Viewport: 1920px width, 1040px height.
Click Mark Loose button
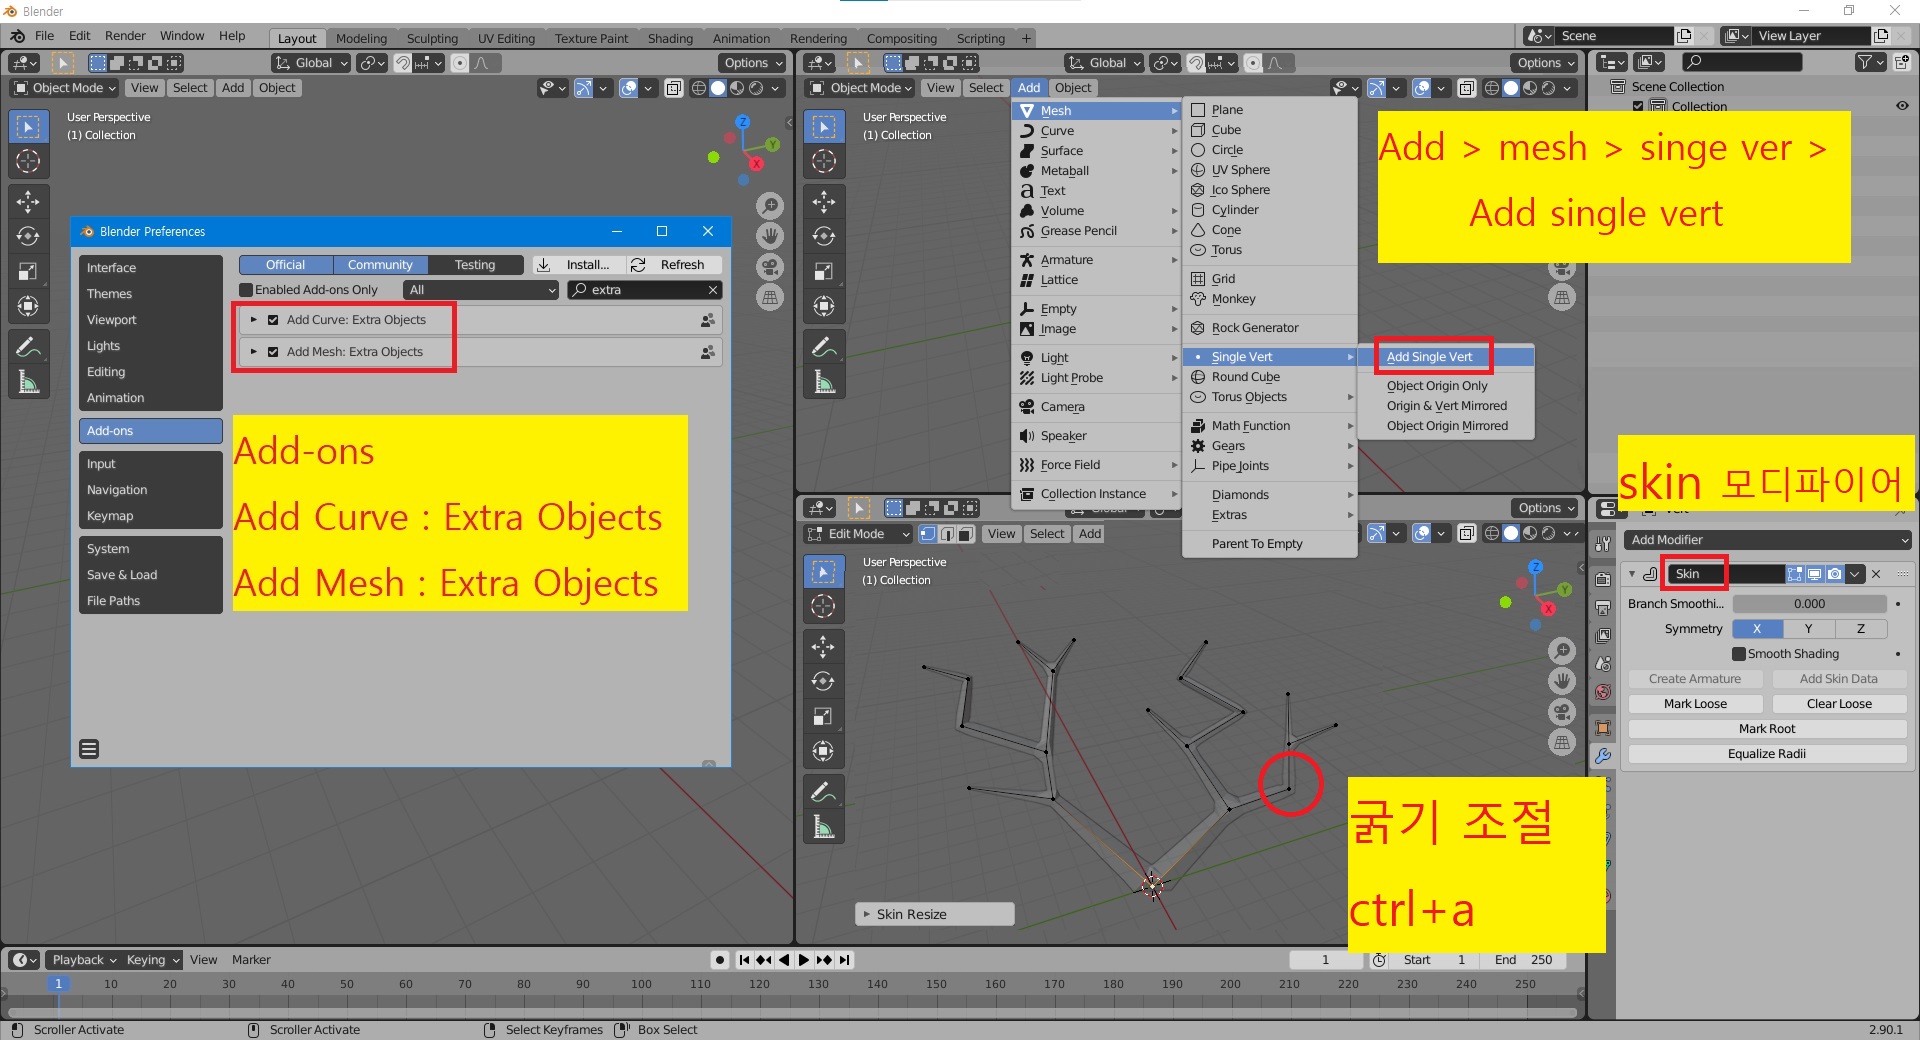coord(1695,704)
